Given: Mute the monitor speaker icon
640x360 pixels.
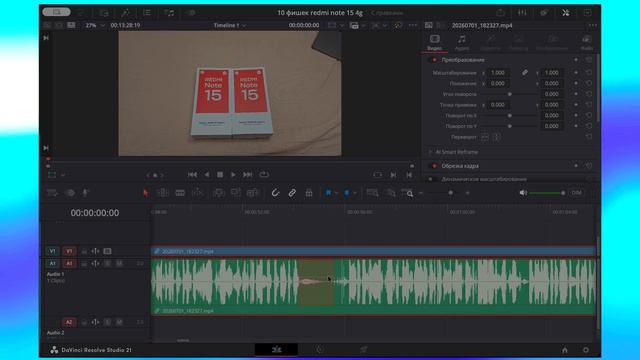Looking at the screenshot, I should click(523, 193).
